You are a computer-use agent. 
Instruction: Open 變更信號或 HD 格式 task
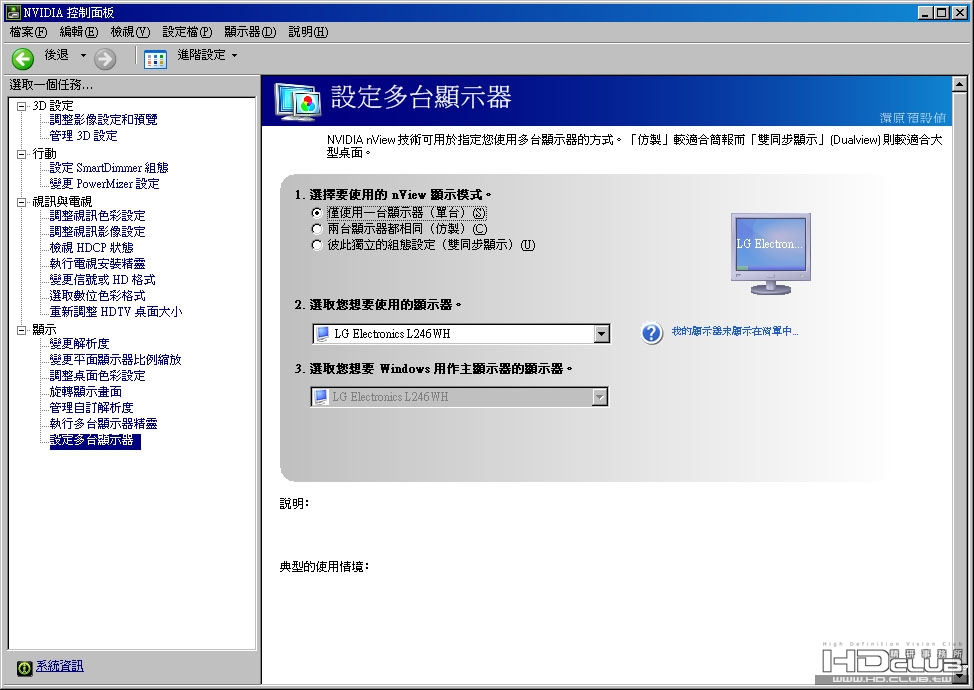(x=102, y=280)
